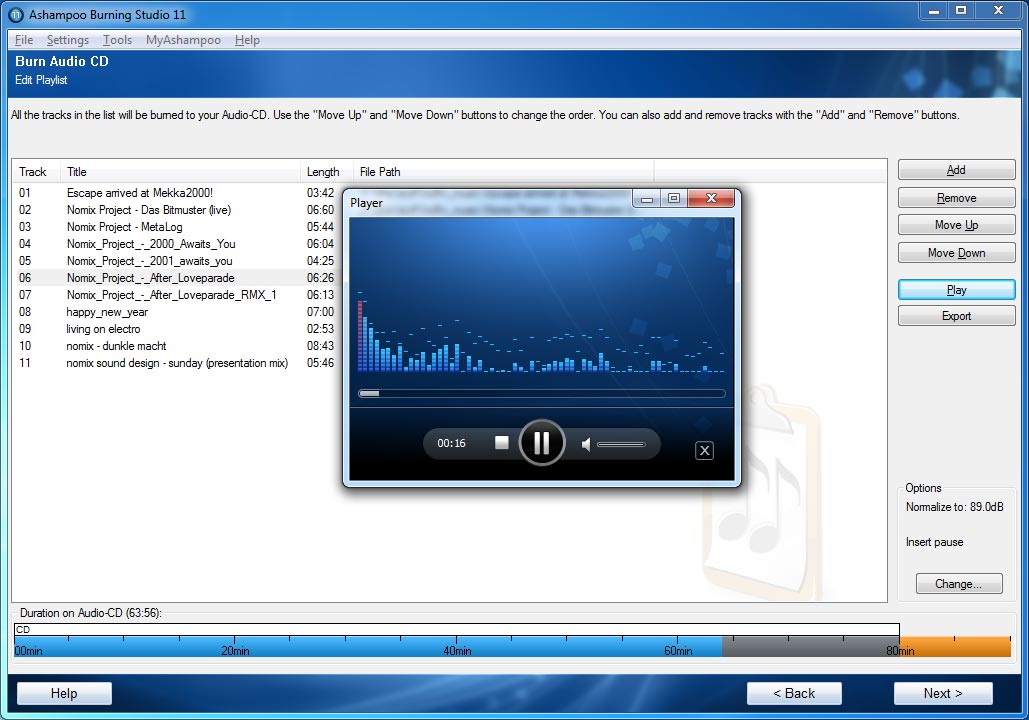Close the Player using the X icon beside the volume
The height and width of the screenshot is (720, 1029).
(x=704, y=450)
